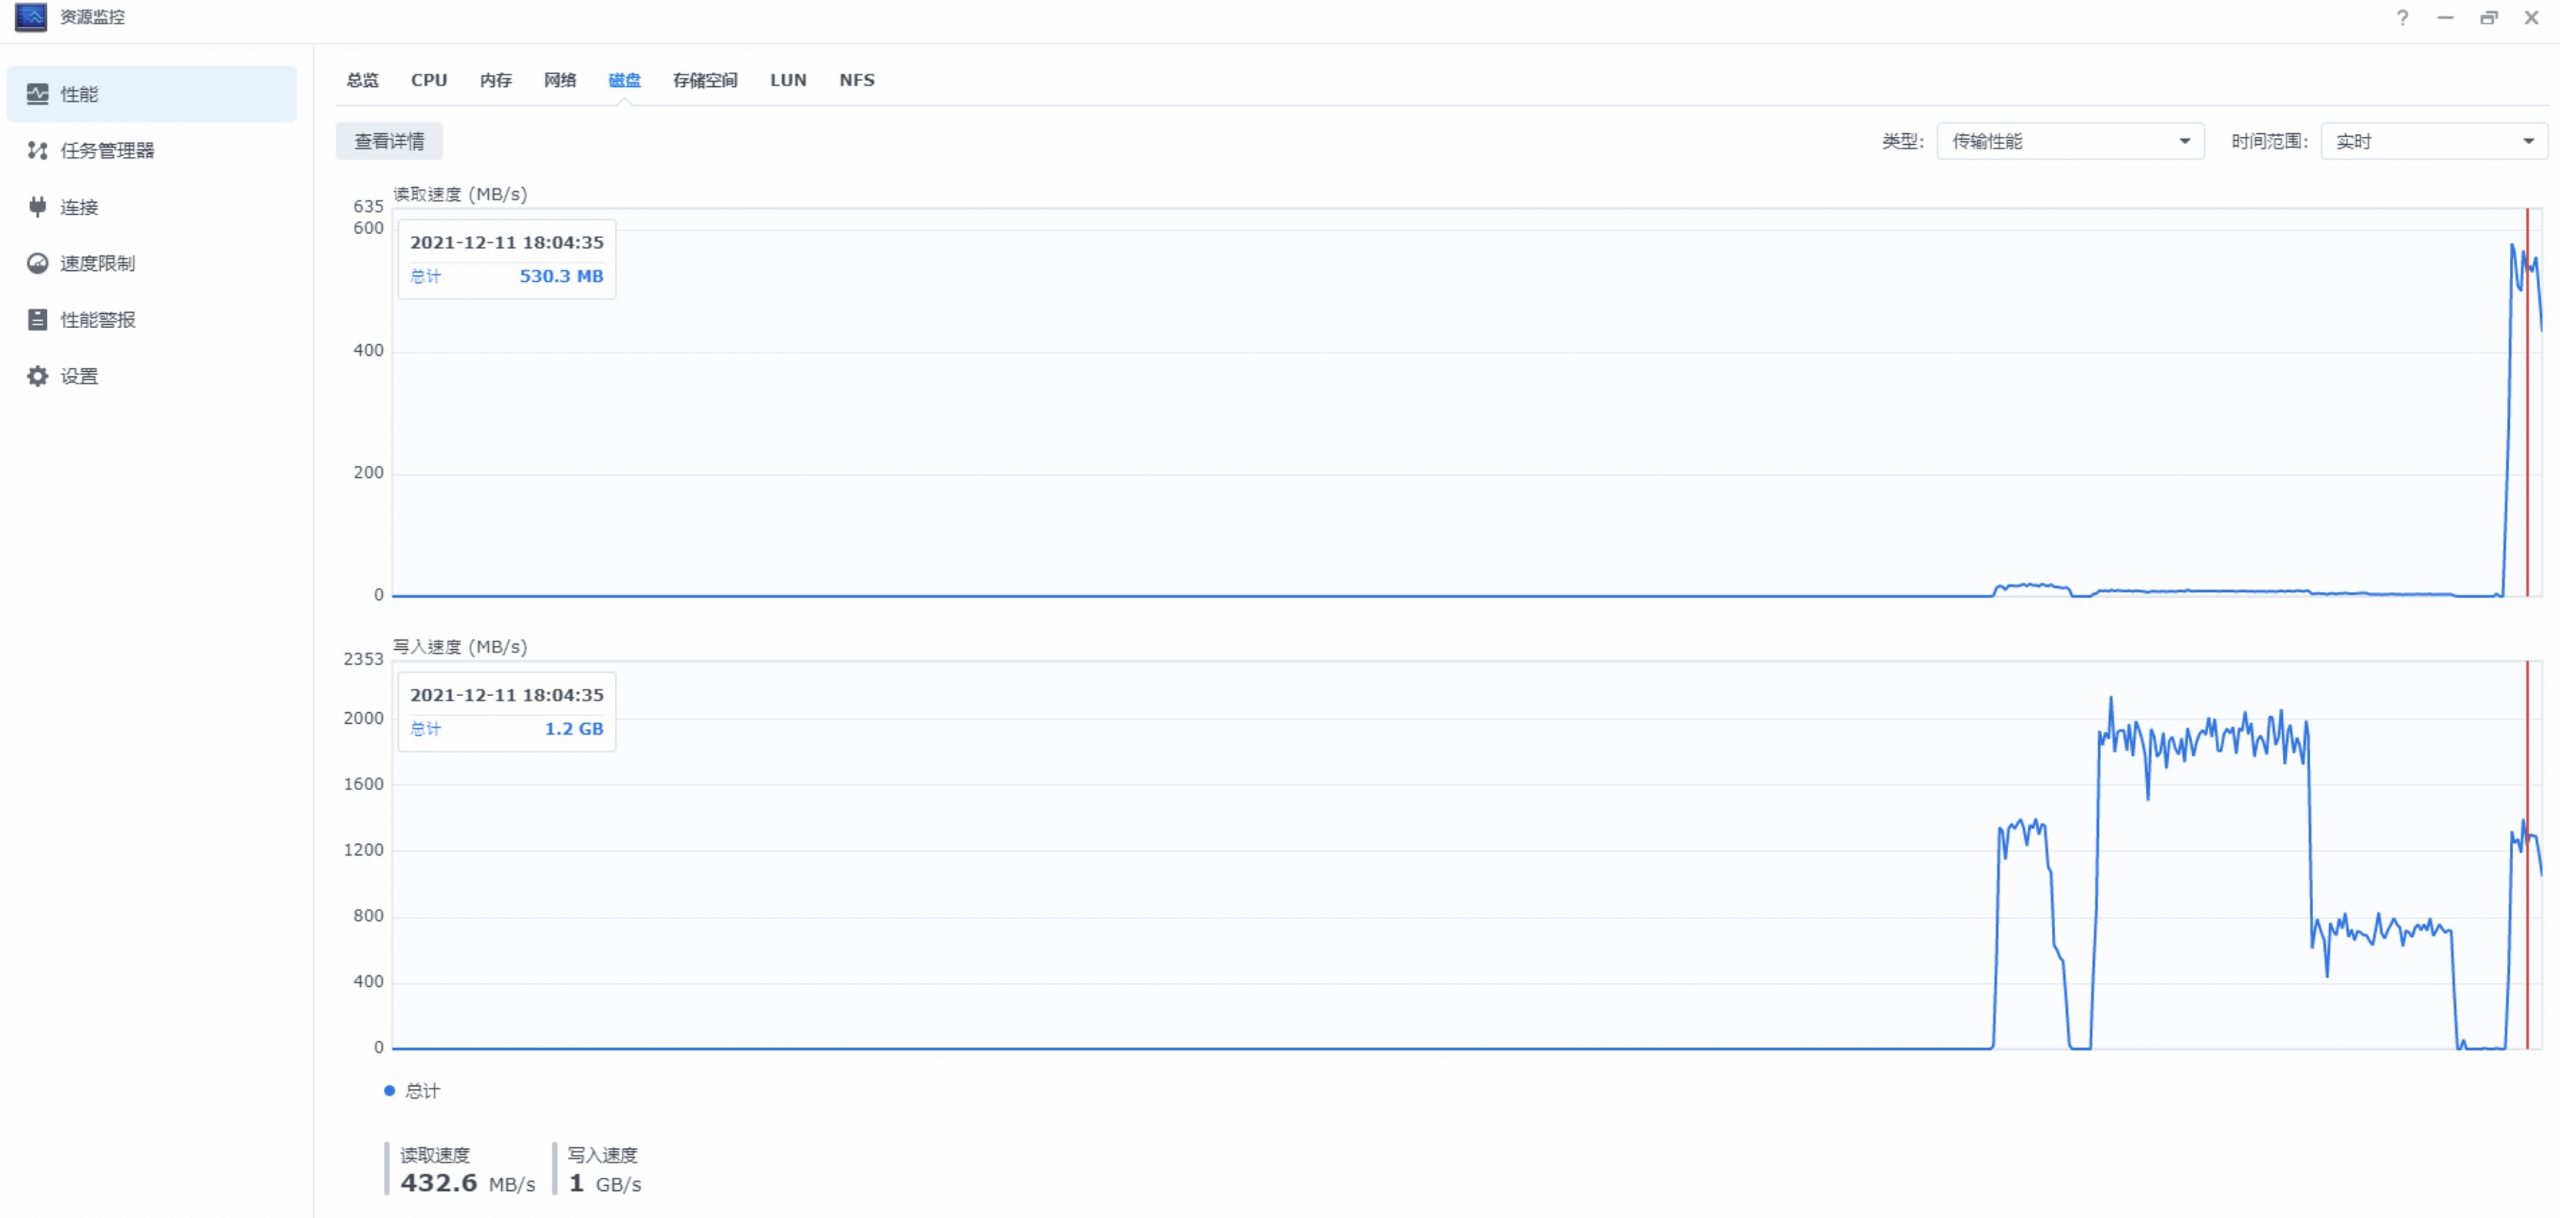
Task: Click the Resource Monitor app icon
Action: click(x=31, y=17)
